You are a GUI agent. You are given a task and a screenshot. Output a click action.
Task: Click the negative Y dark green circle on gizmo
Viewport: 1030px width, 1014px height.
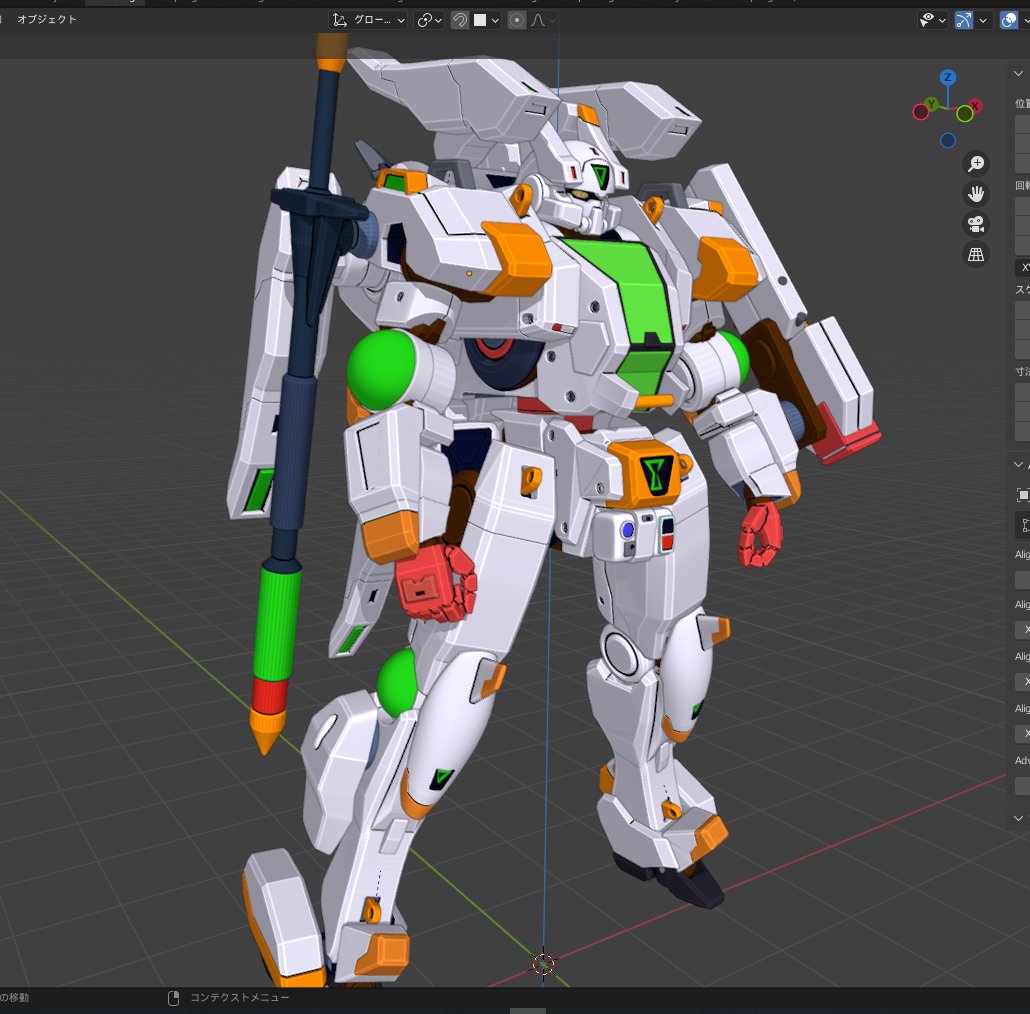(964, 114)
